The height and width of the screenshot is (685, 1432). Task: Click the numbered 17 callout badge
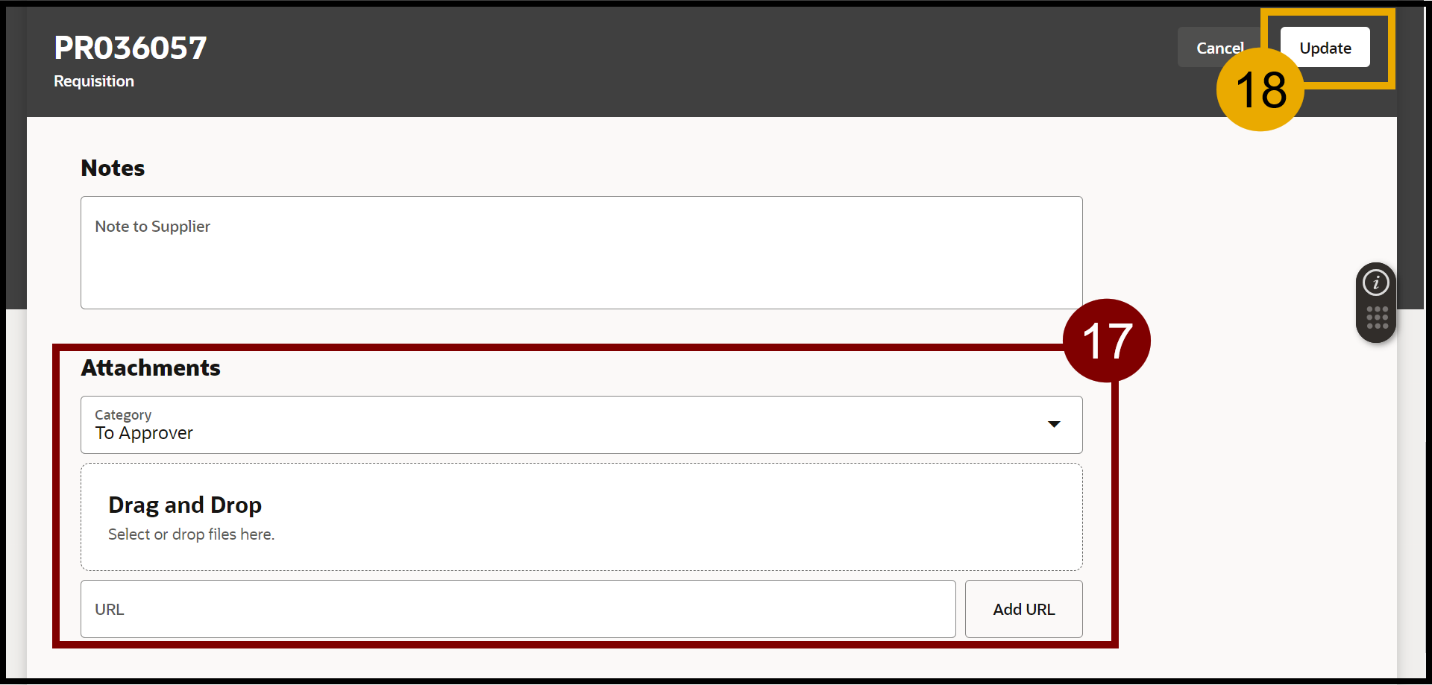click(1105, 340)
